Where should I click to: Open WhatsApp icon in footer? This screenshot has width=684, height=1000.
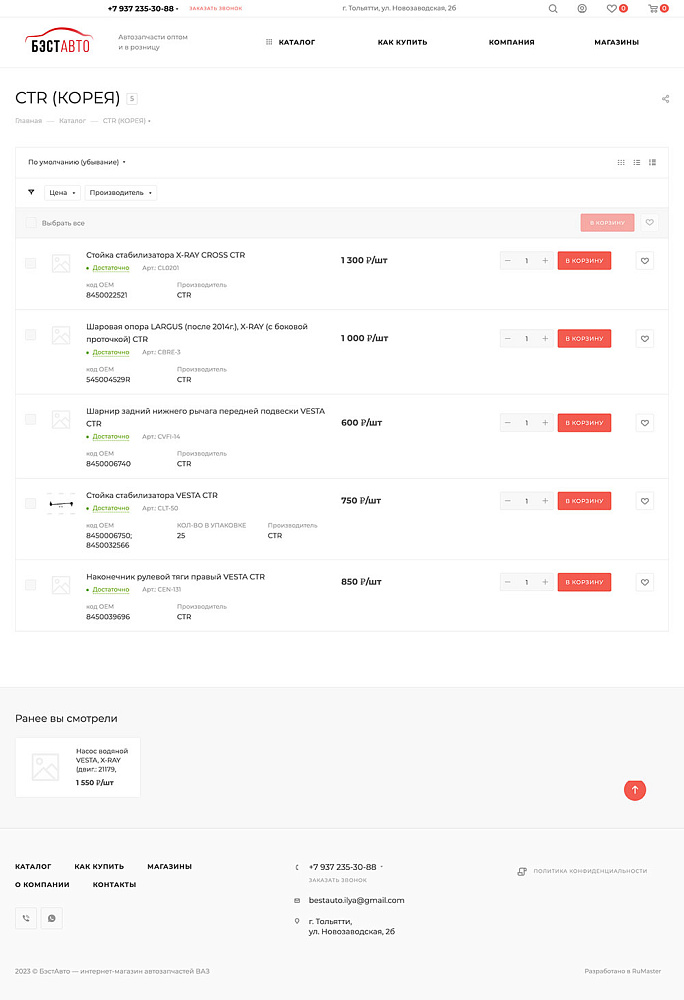pyautogui.click(x=51, y=917)
